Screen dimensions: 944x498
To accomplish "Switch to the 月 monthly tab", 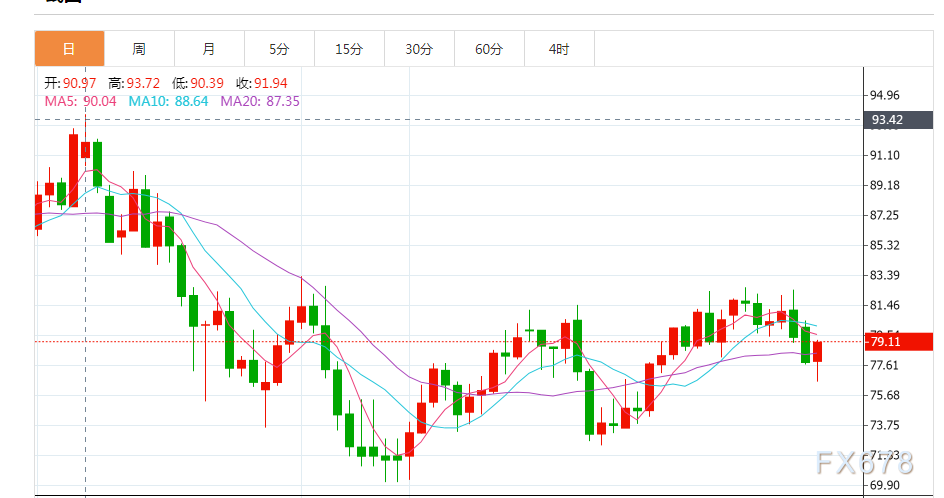I will (209, 48).
